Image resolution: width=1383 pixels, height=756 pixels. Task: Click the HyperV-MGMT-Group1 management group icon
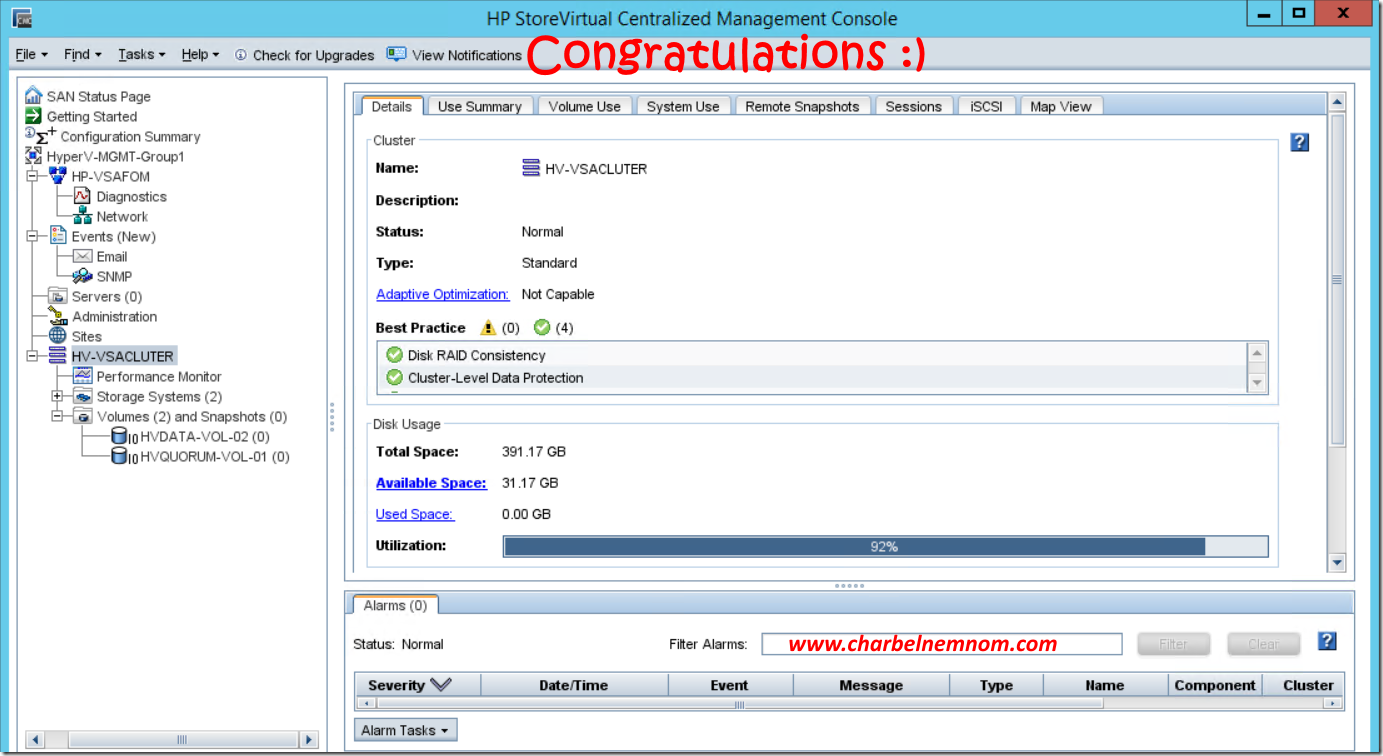pyautogui.click(x=33, y=156)
